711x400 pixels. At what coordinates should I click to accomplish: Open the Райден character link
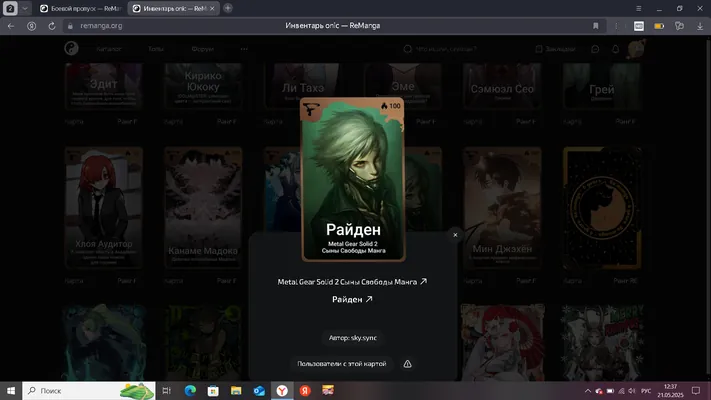pos(352,299)
